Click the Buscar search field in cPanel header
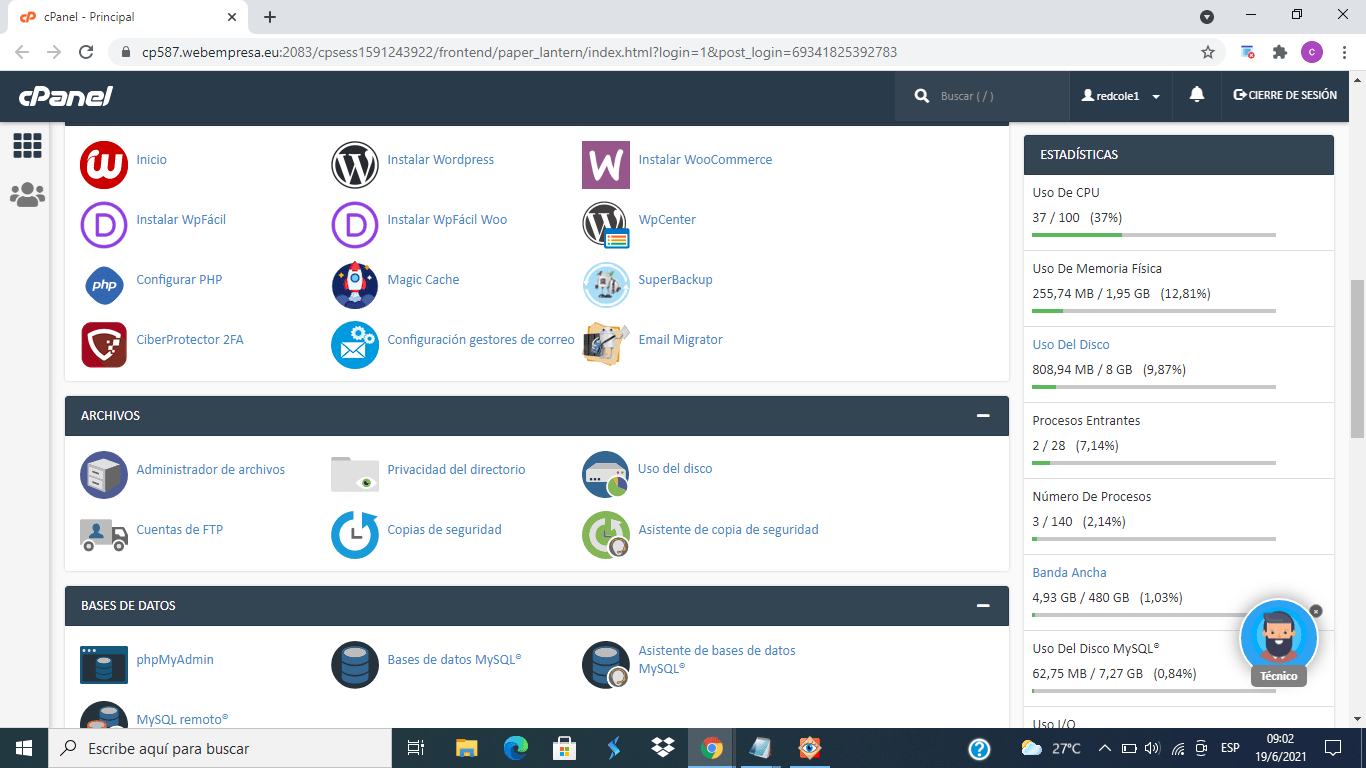This screenshot has height=768, width=1366. 982,96
